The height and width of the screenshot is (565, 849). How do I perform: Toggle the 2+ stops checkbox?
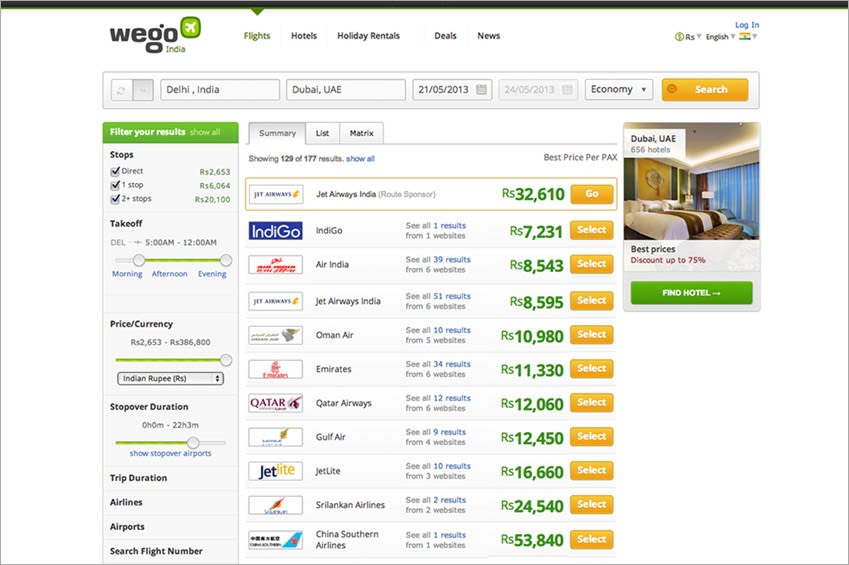[115, 199]
